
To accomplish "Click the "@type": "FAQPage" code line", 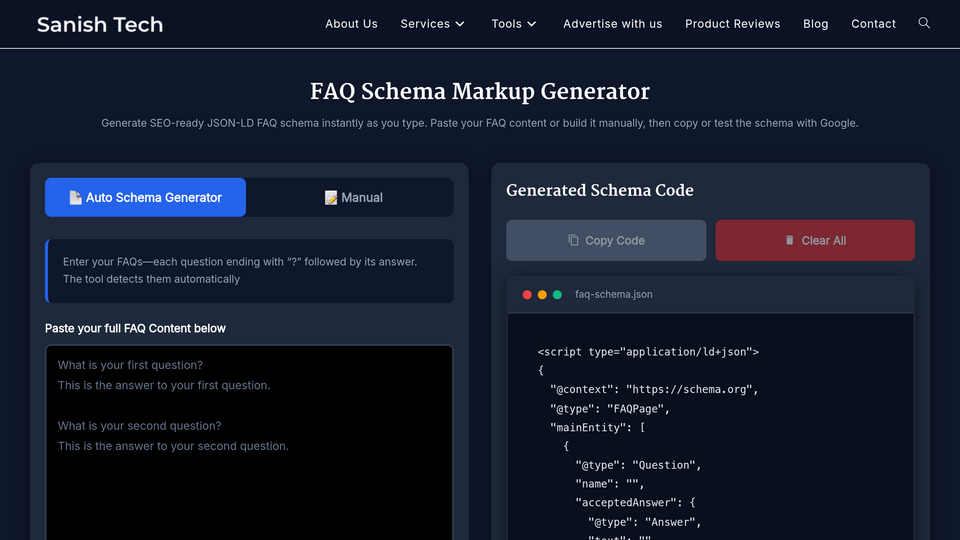I will pyautogui.click(x=610, y=408).
